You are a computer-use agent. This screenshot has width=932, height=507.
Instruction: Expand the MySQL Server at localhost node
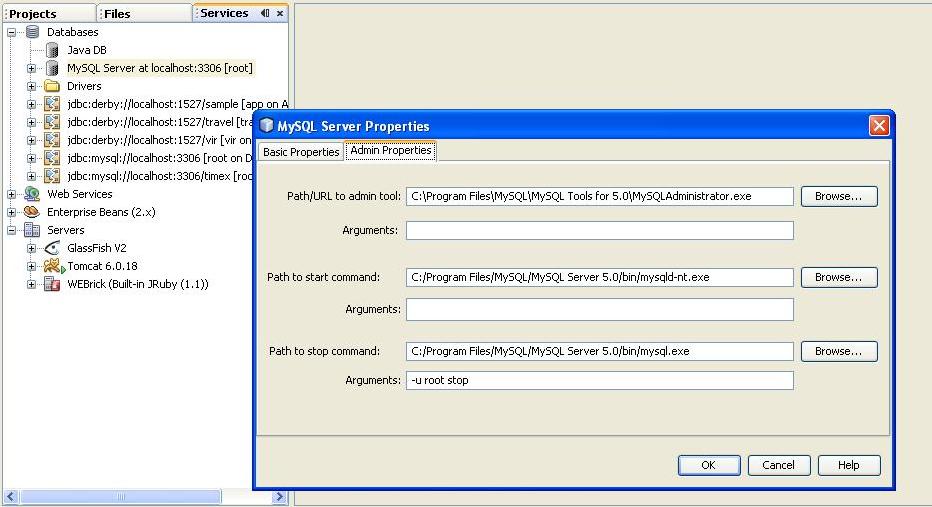click(32, 68)
